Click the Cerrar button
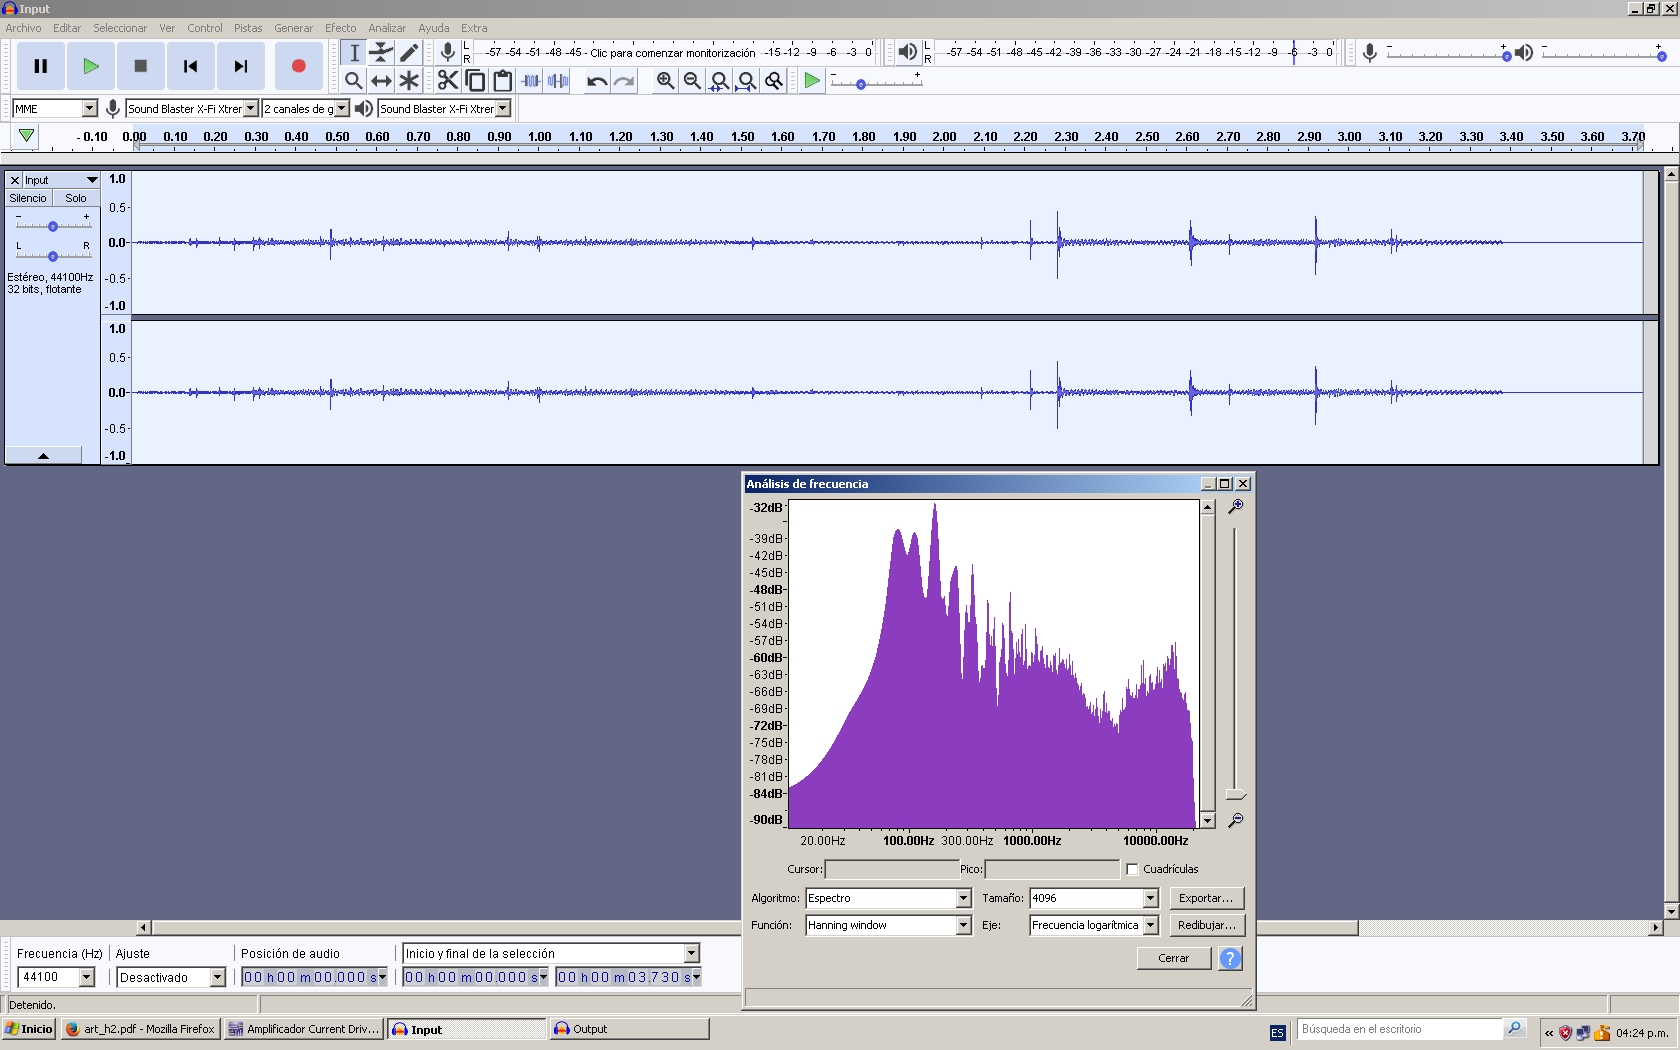 click(1174, 958)
